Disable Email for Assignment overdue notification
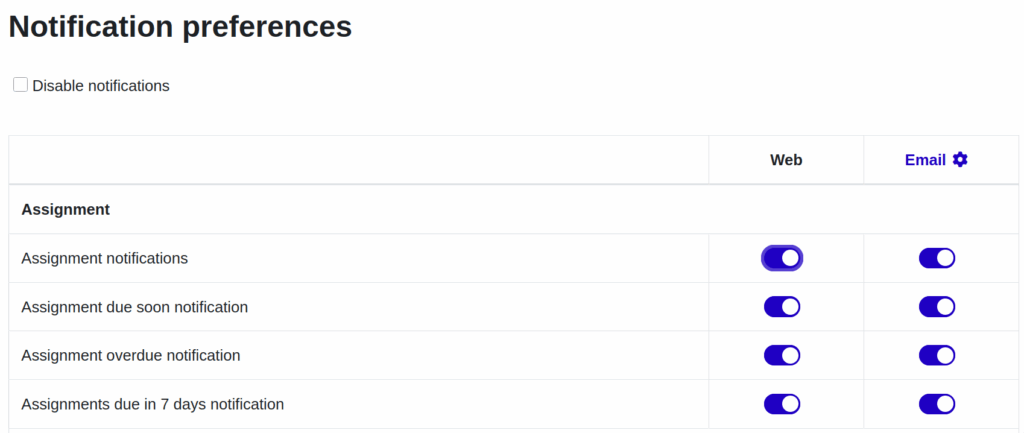 click(x=937, y=355)
